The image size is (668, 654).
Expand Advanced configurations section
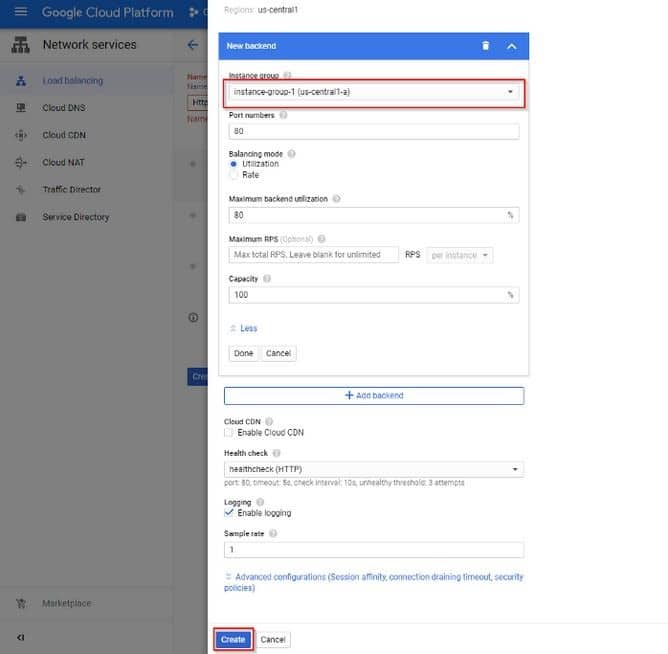pyautogui.click(x=374, y=582)
